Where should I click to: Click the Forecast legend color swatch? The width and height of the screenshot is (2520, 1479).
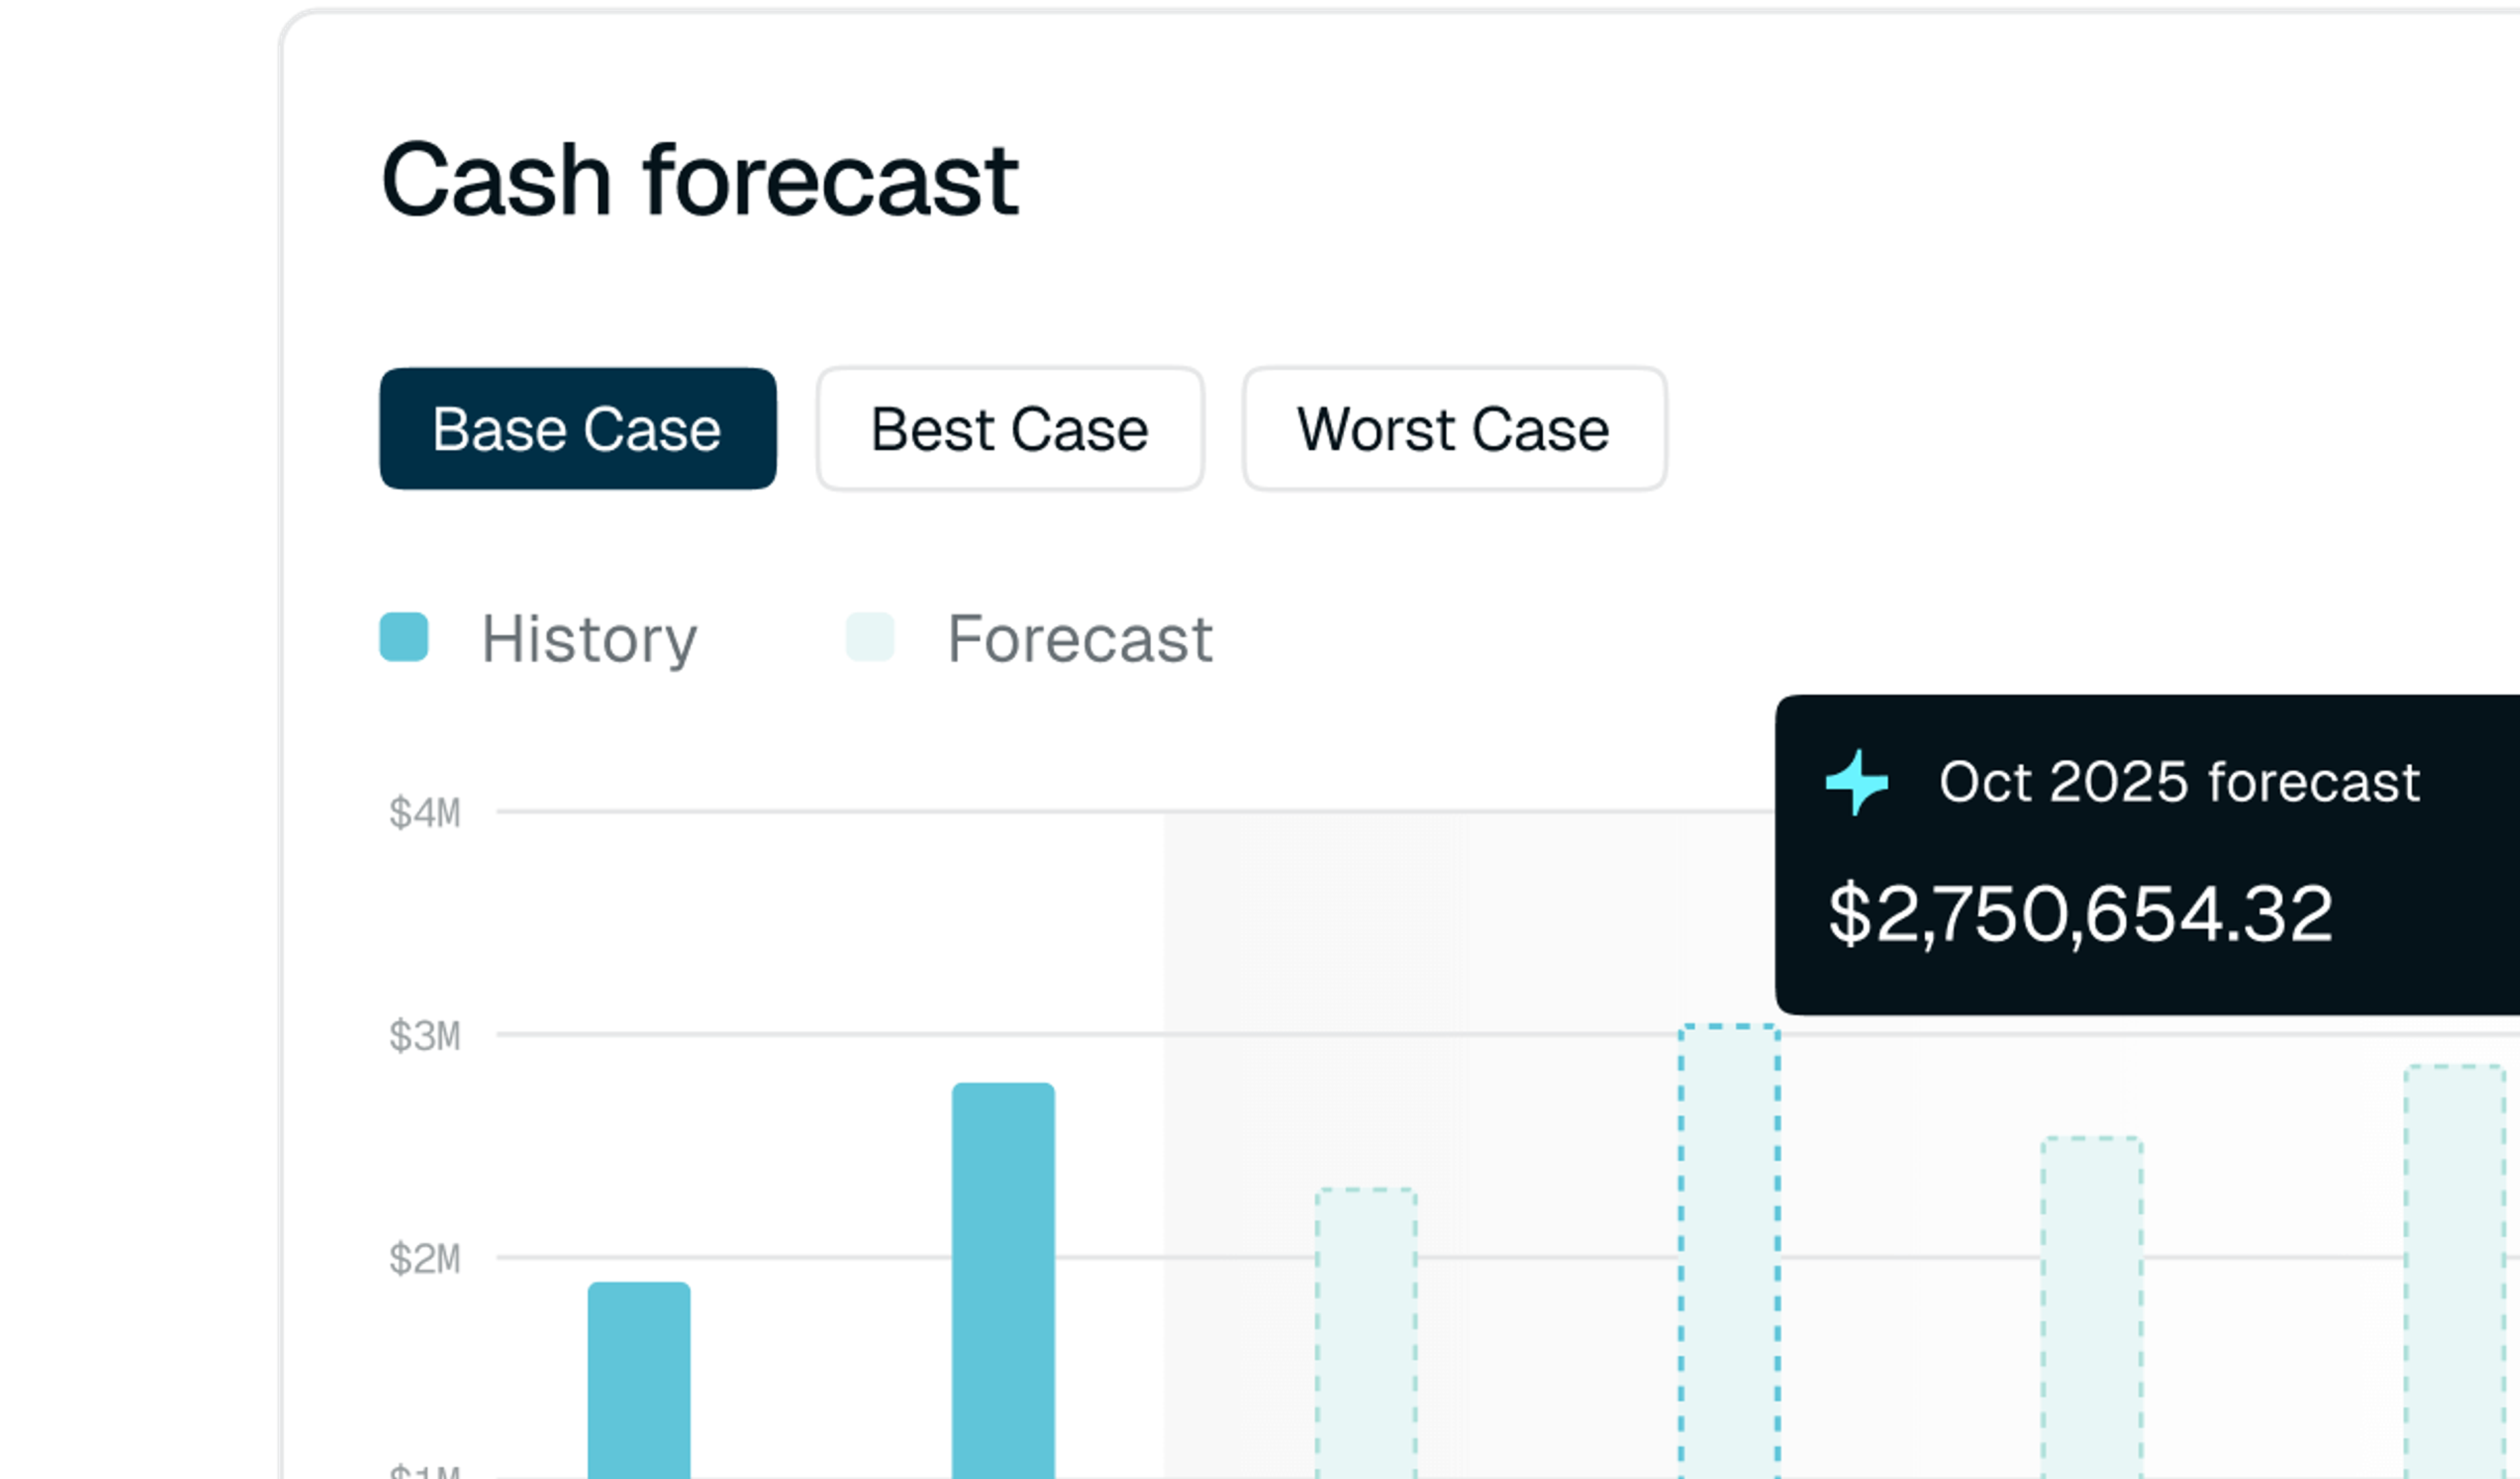870,637
